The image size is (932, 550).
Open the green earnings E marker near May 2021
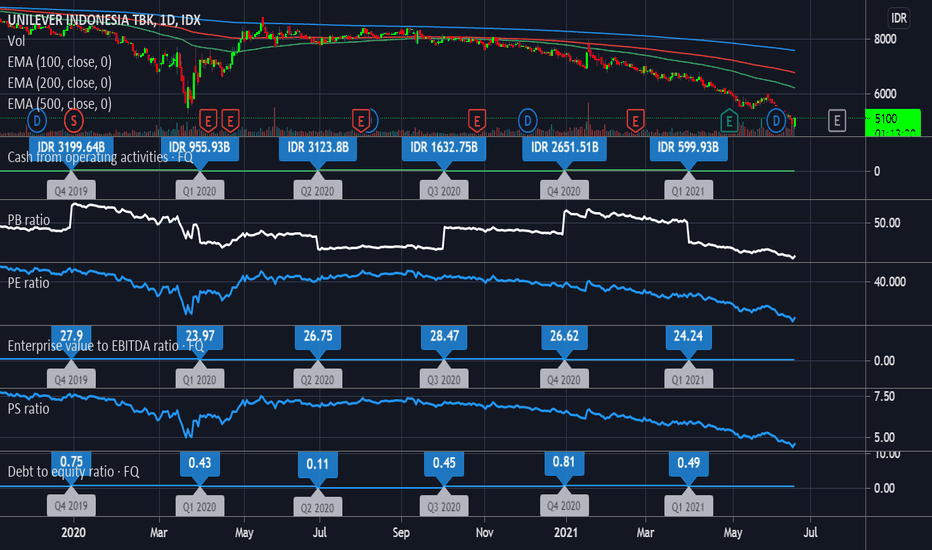pyautogui.click(x=729, y=121)
